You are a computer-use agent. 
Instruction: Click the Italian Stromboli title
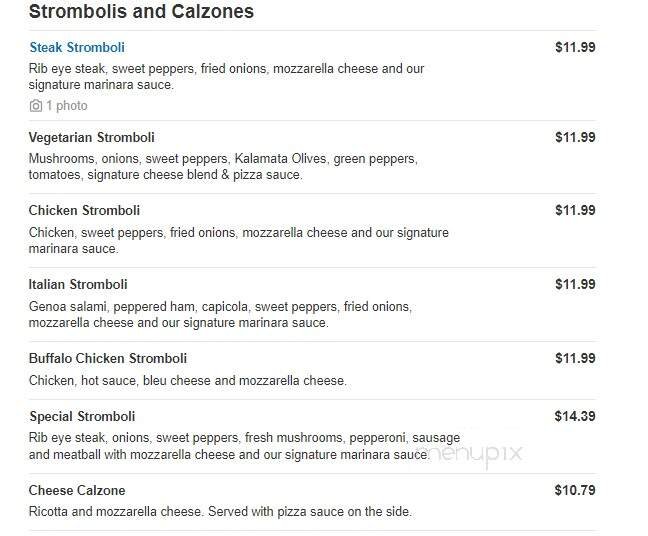pos(78,284)
